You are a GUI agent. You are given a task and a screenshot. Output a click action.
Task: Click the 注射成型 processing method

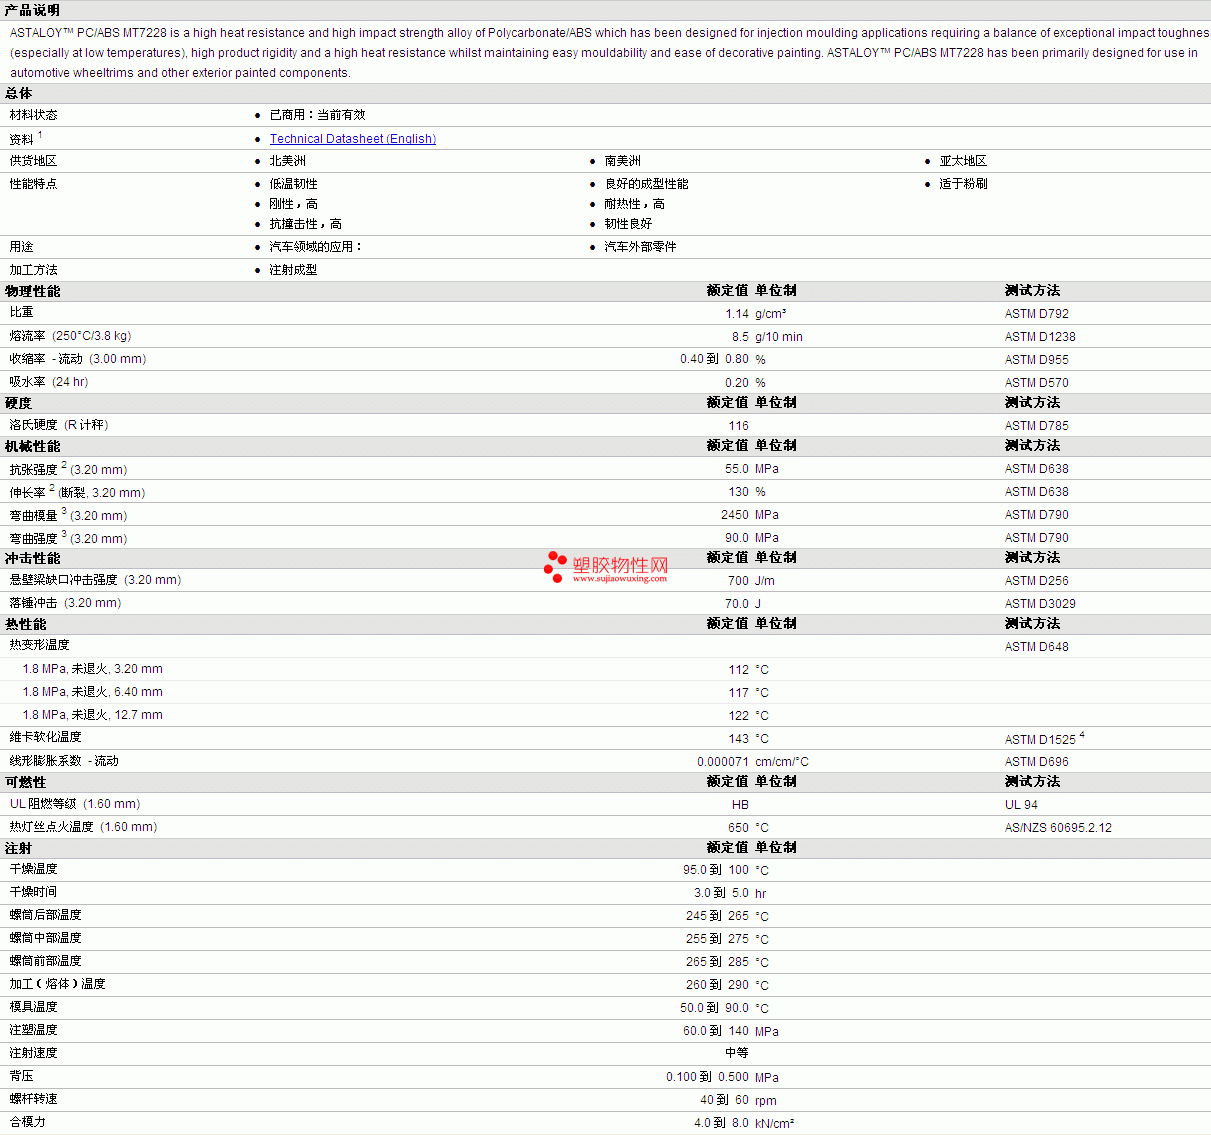pyautogui.click(x=293, y=270)
